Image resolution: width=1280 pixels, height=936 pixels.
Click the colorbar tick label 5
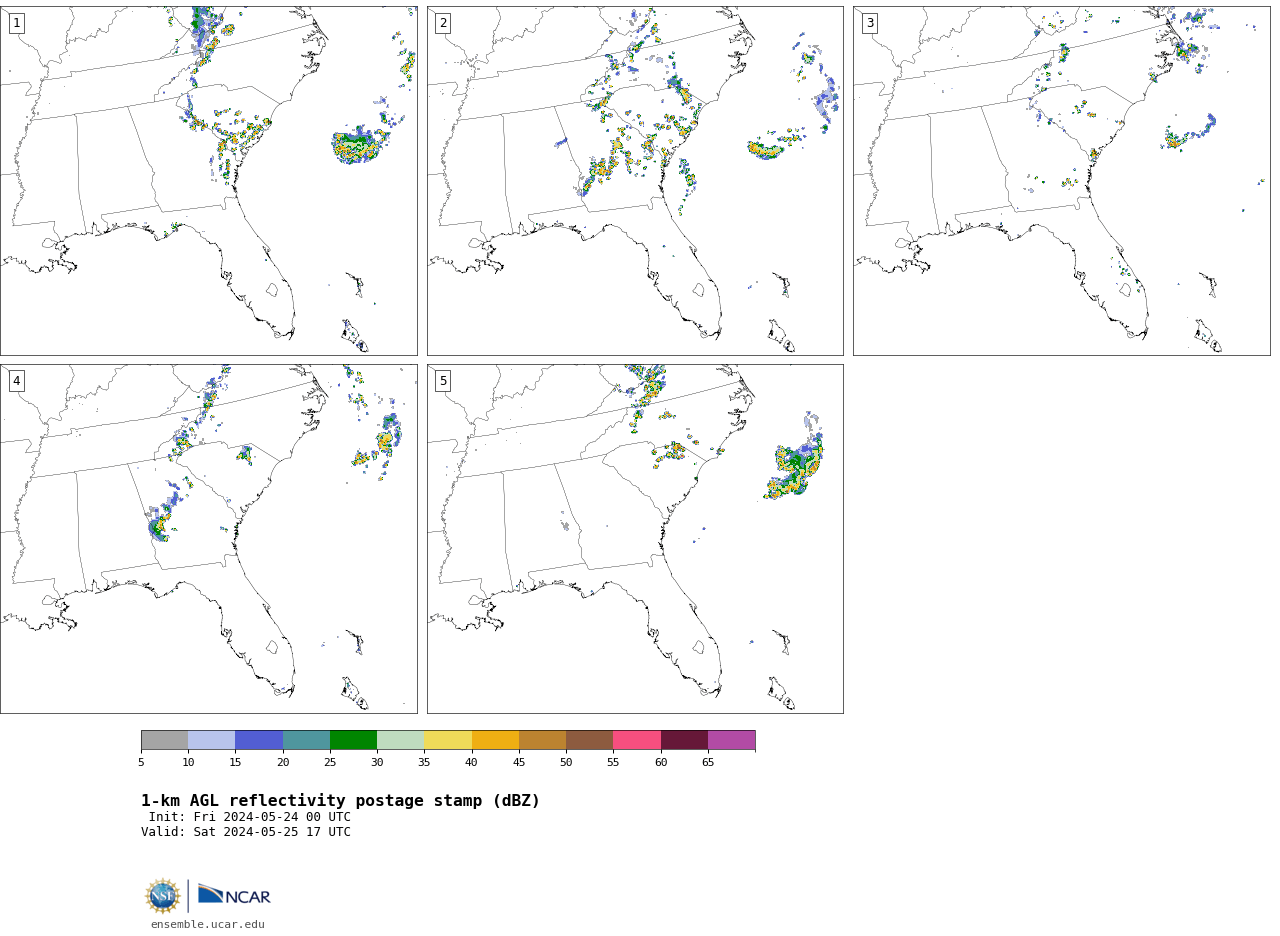(x=141, y=763)
